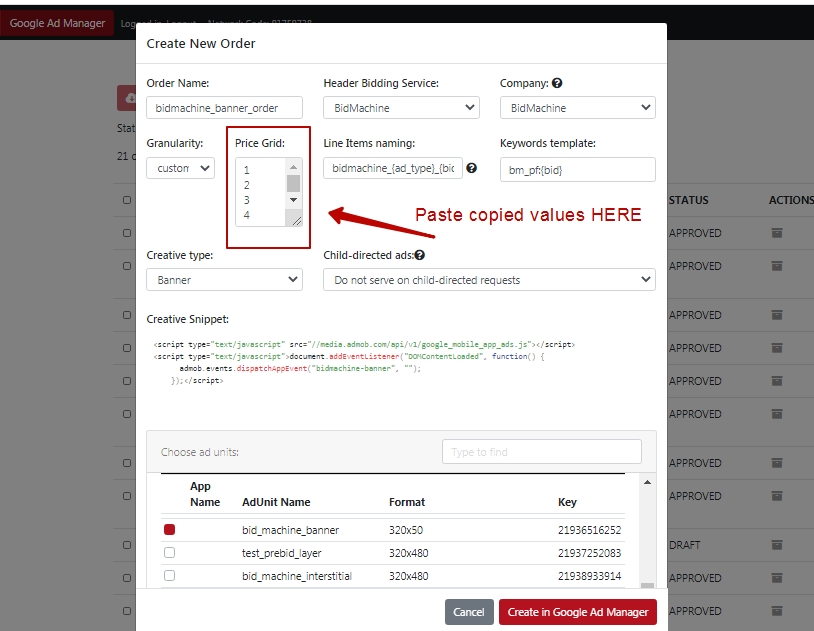Click bid_machine_banner ad unit name

[290, 530]
